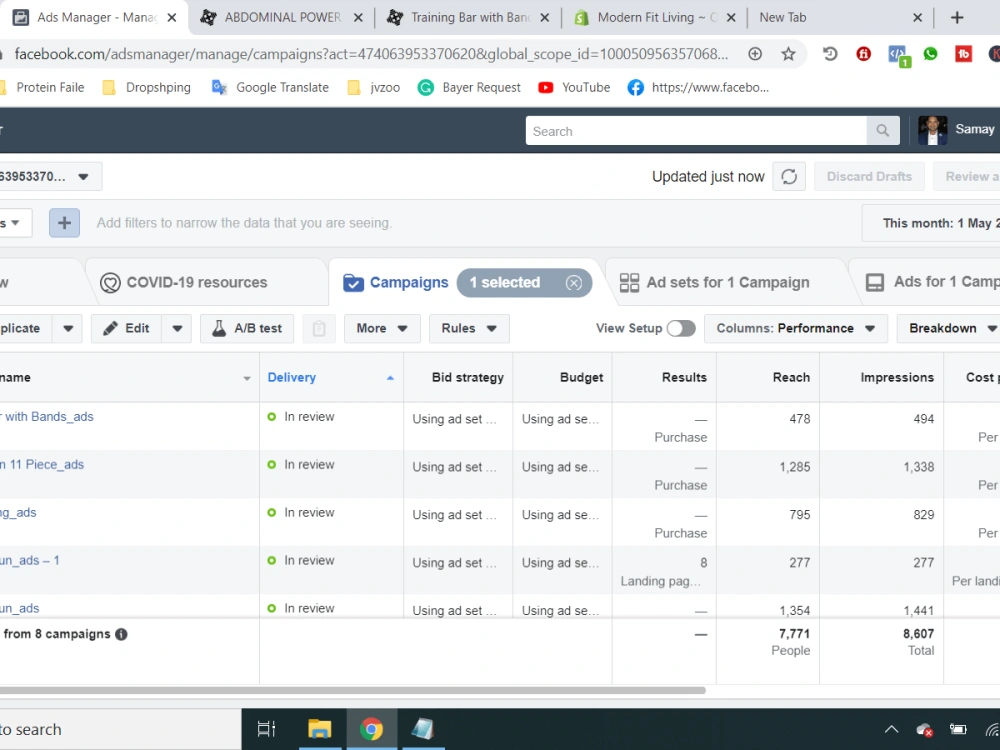Open File Explorer from taskbar
Screen dimensions: 1000x750
click(x=320, y=728)
